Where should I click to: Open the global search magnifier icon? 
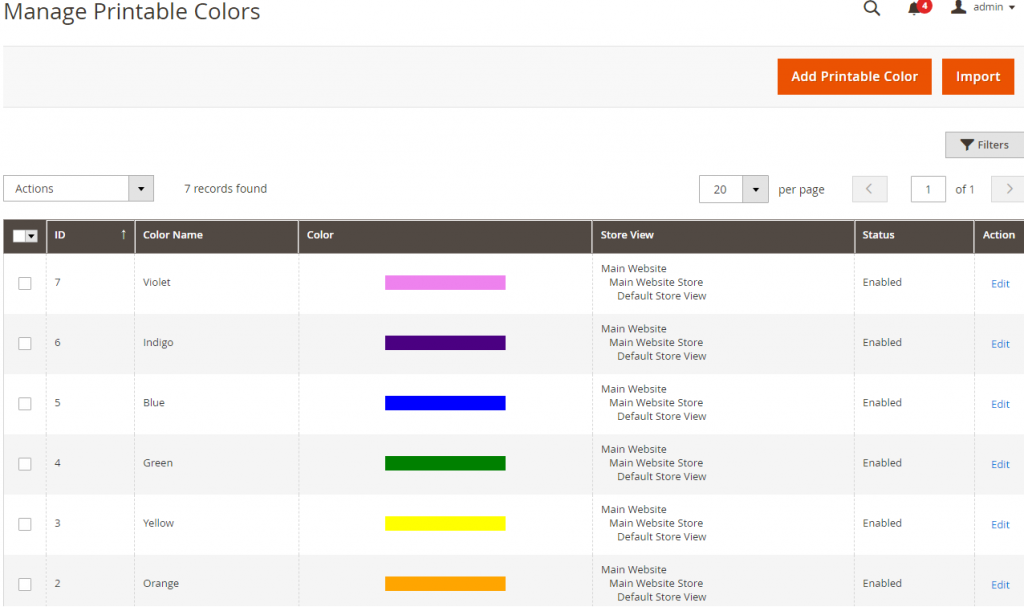tap(871, 8)
